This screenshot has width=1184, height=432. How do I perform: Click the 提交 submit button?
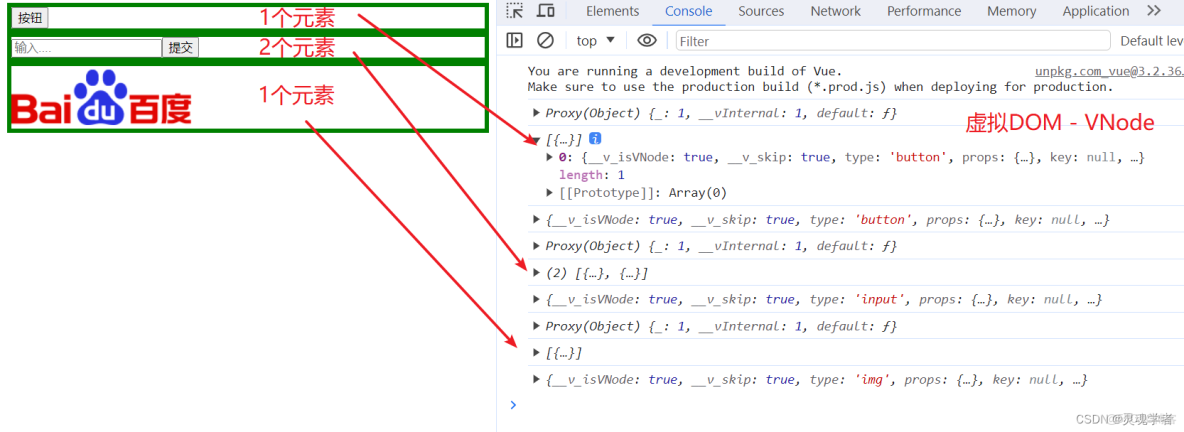pos(180,48)
